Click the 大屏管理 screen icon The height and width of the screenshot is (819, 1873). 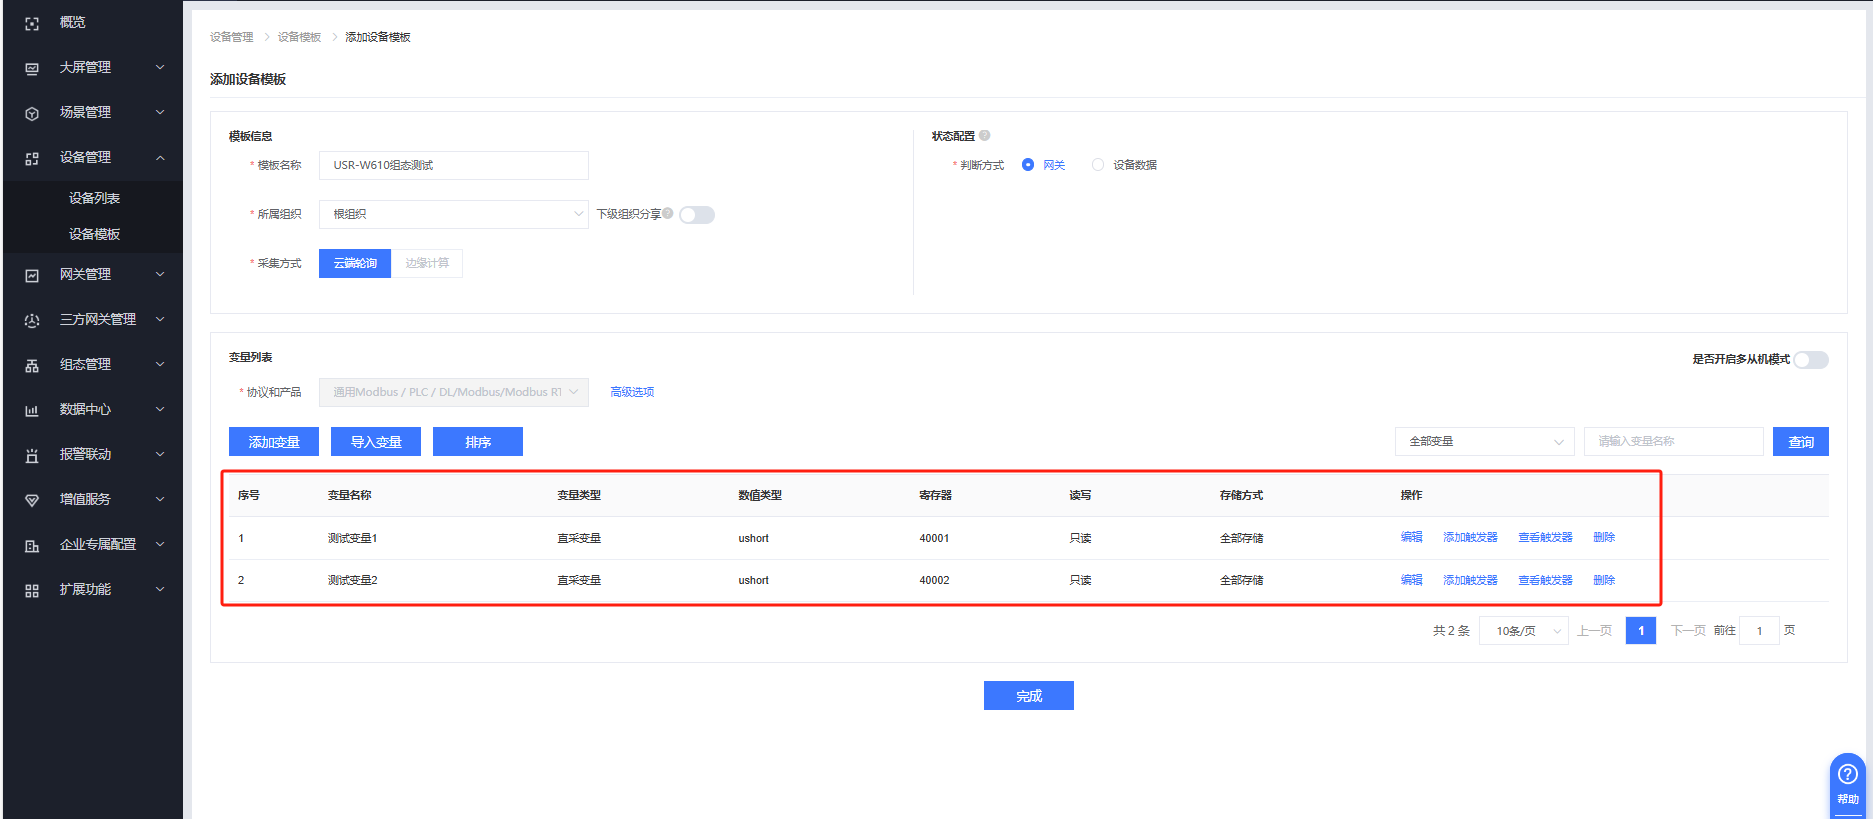click(32, 68)
